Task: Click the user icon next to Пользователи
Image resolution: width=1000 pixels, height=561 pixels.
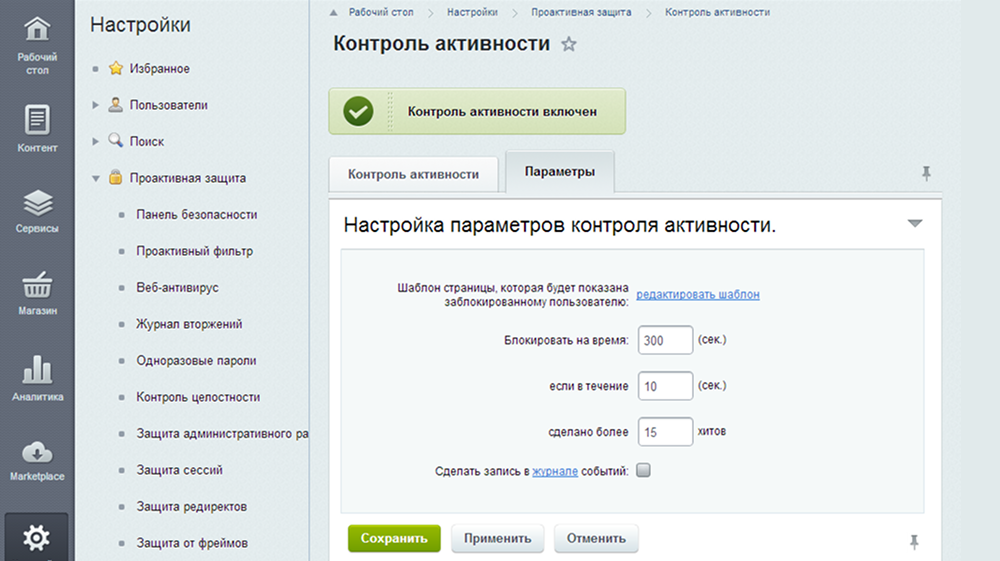Action: click(x=115, y=105)
